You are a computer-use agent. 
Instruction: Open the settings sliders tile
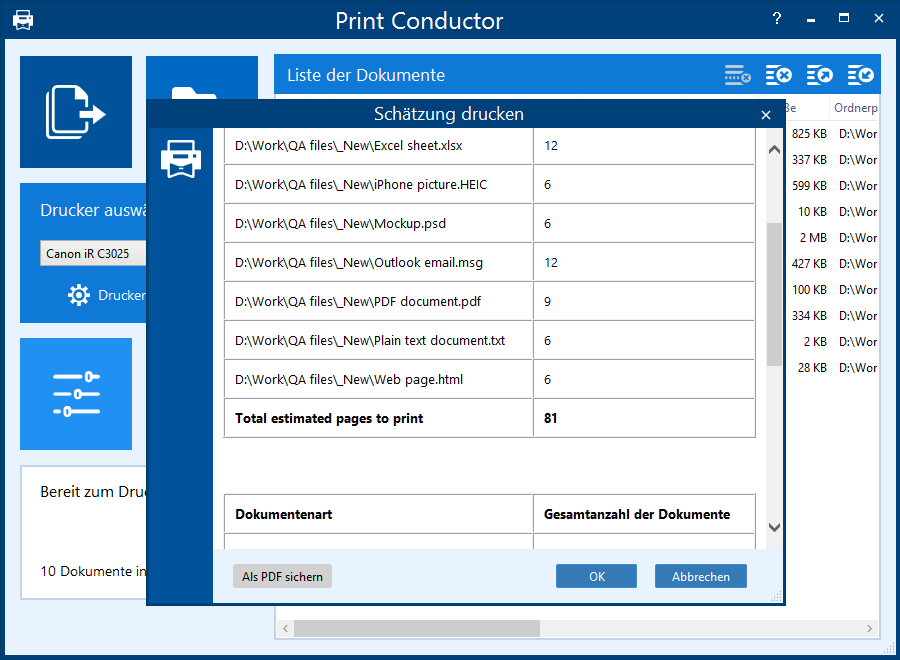pyautogui.click(x=76, y=394)
